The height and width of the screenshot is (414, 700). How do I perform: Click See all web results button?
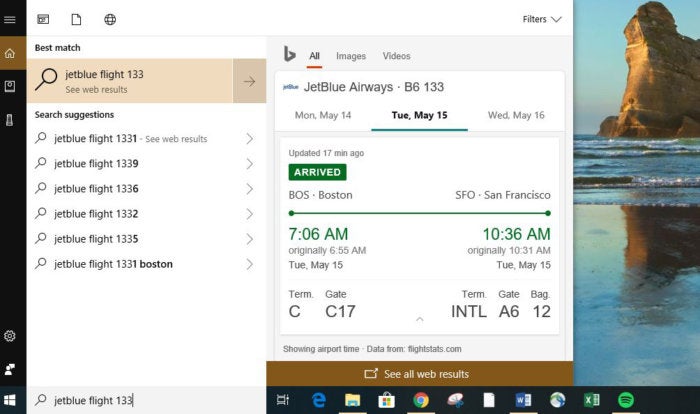(x=420, y=374)
